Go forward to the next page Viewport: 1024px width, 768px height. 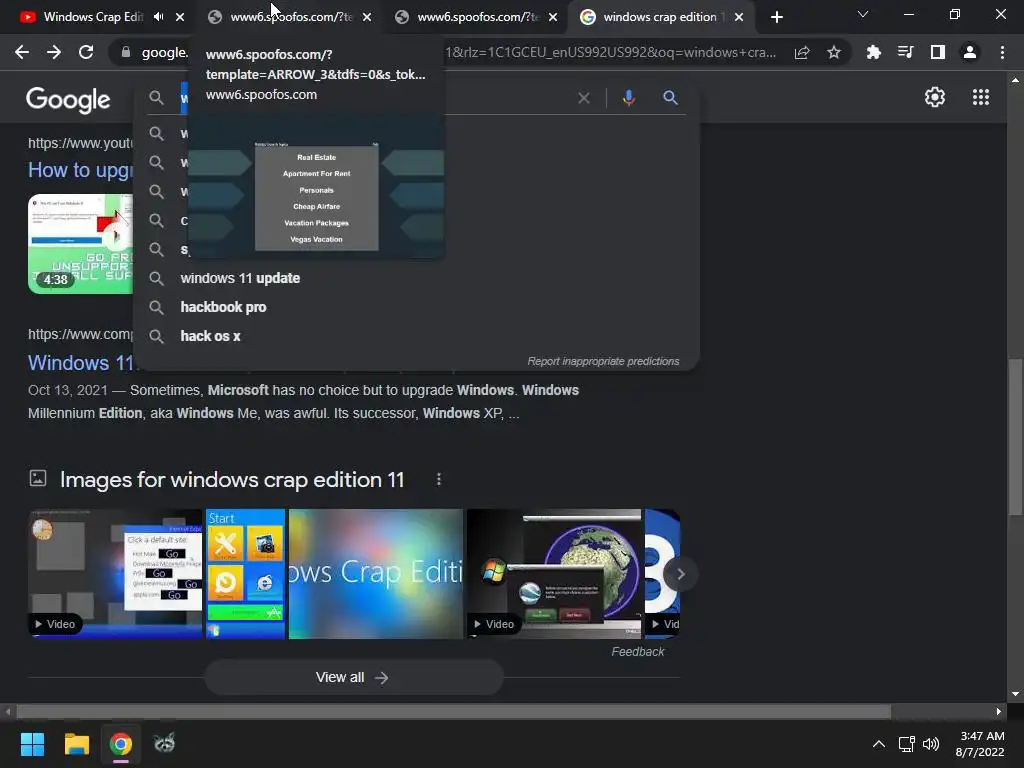click(x=54, y=52)
